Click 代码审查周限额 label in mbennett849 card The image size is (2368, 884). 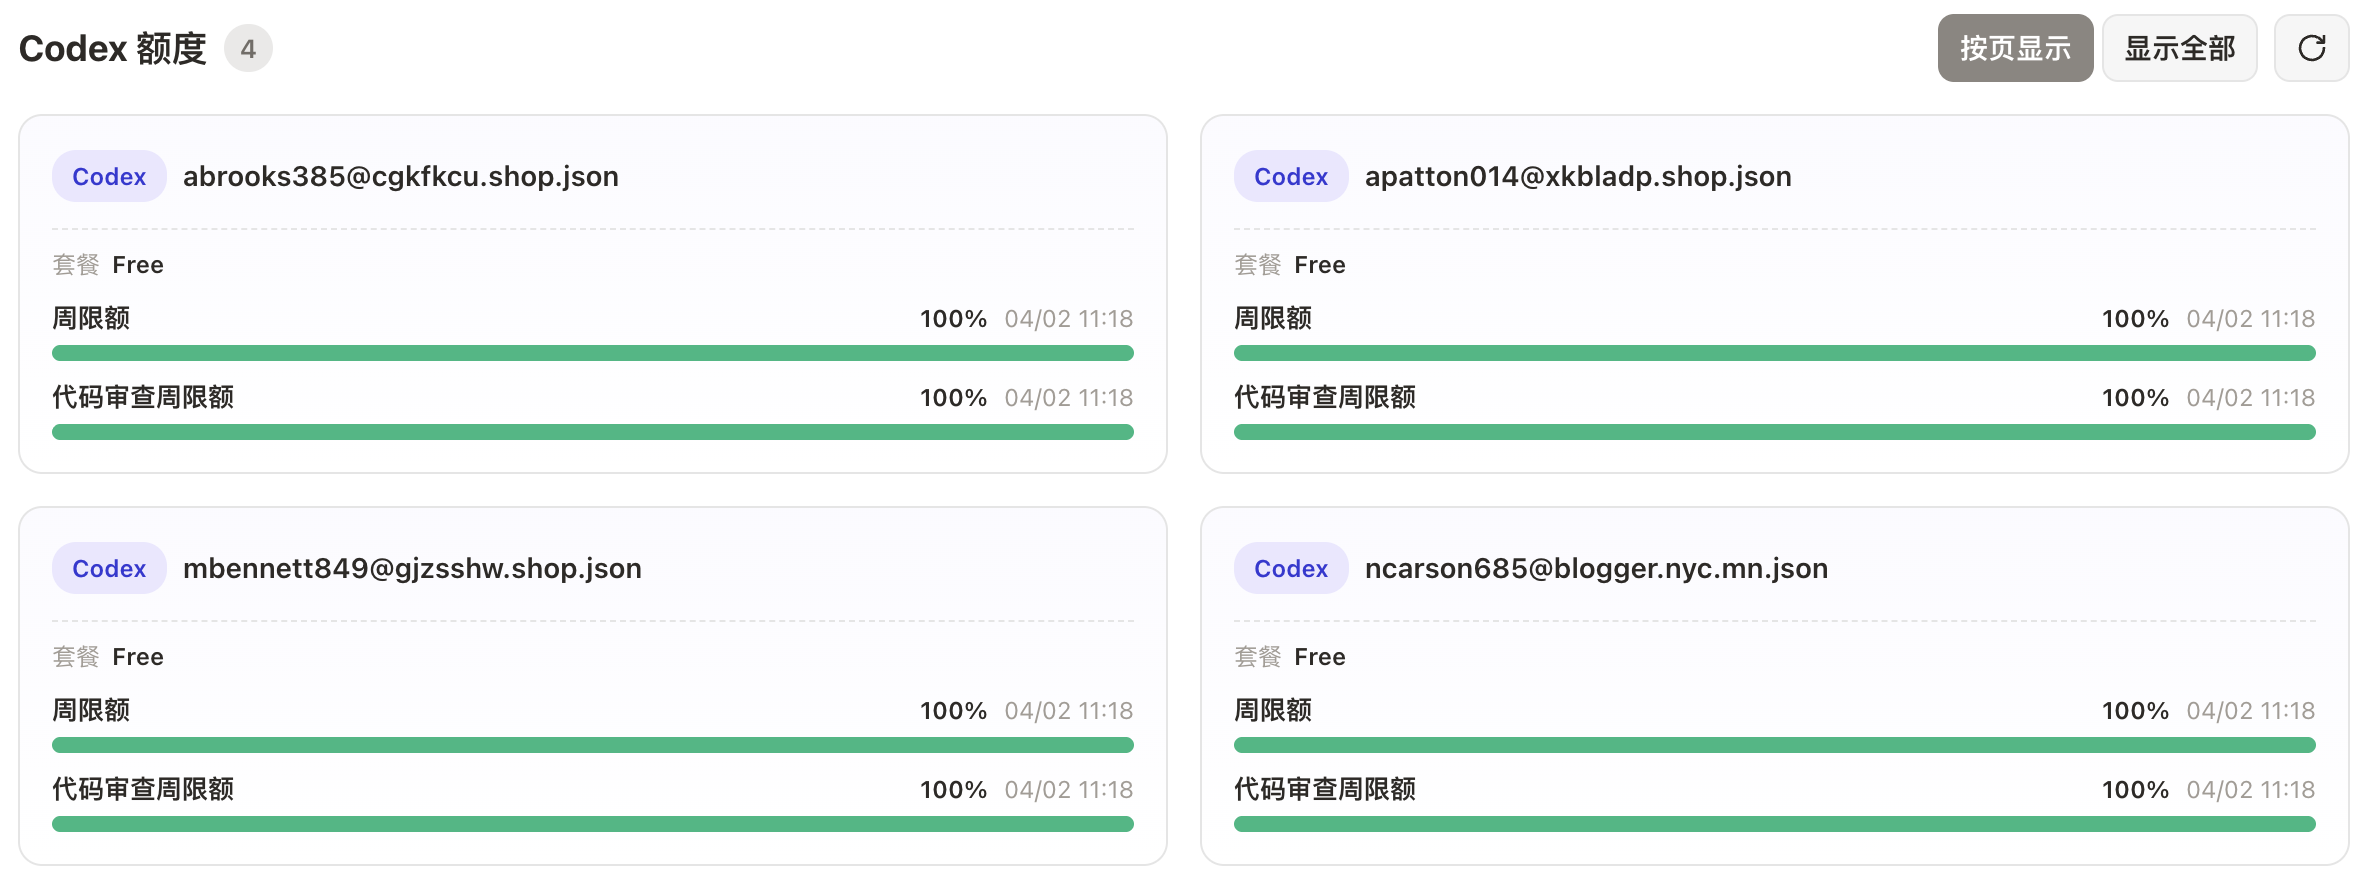click(143, 789)
